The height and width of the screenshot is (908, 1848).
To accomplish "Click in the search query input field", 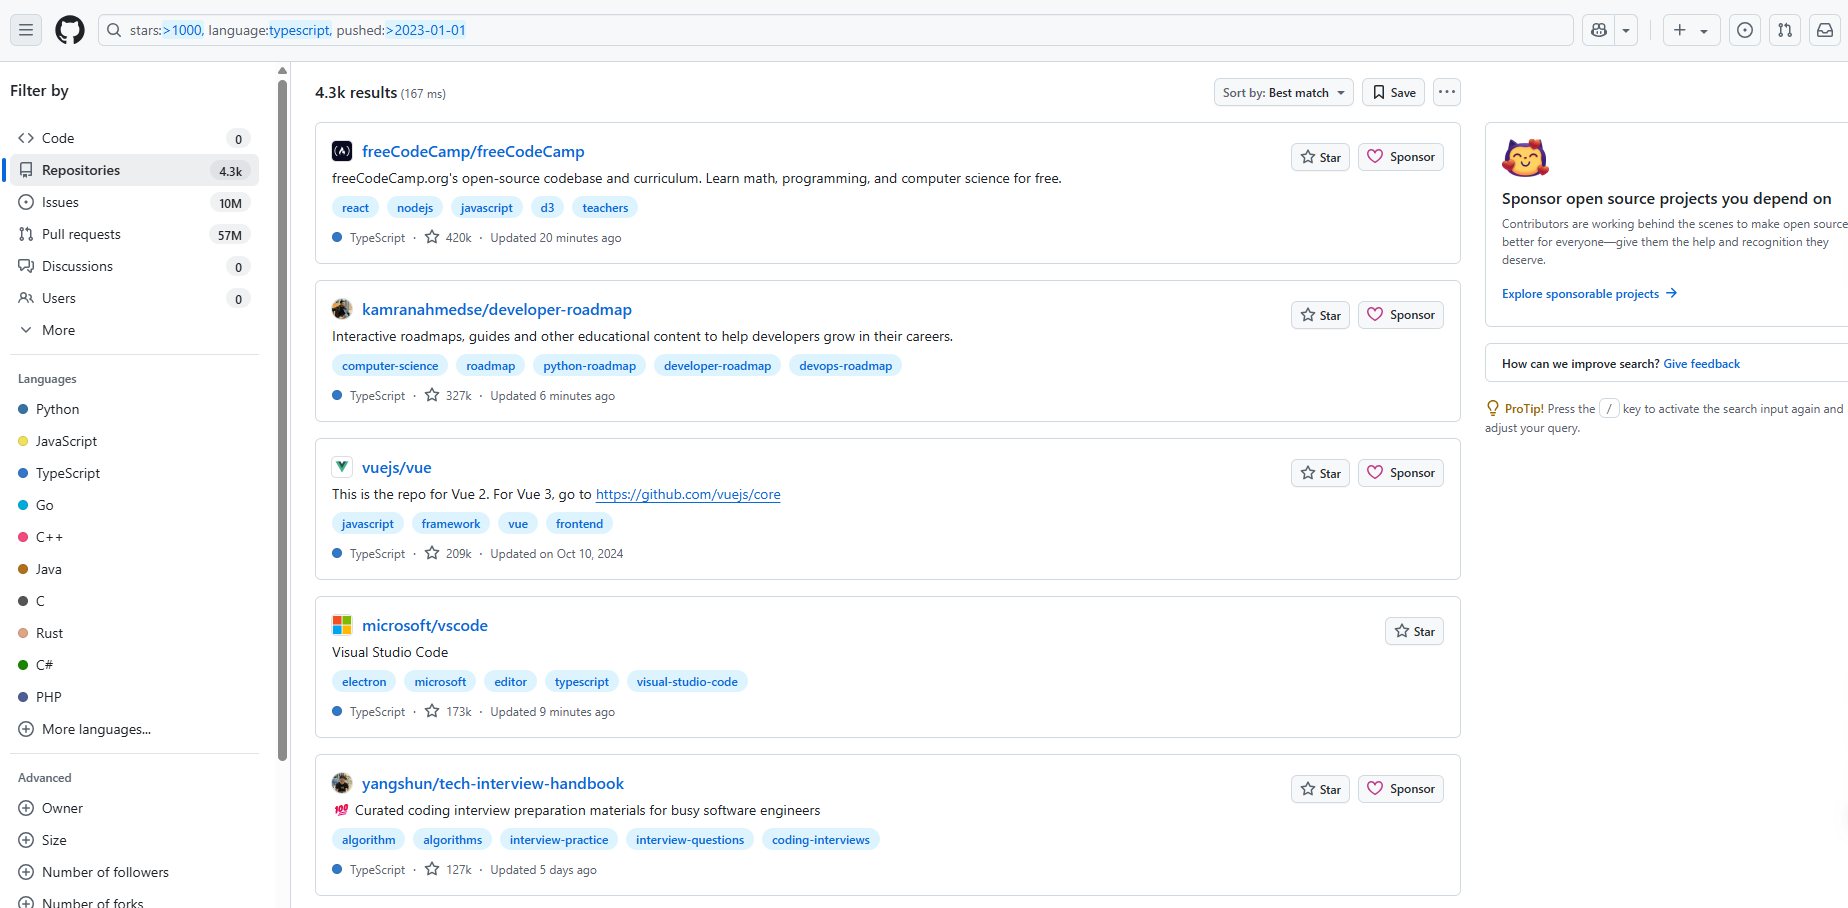I will click(836, 30).
